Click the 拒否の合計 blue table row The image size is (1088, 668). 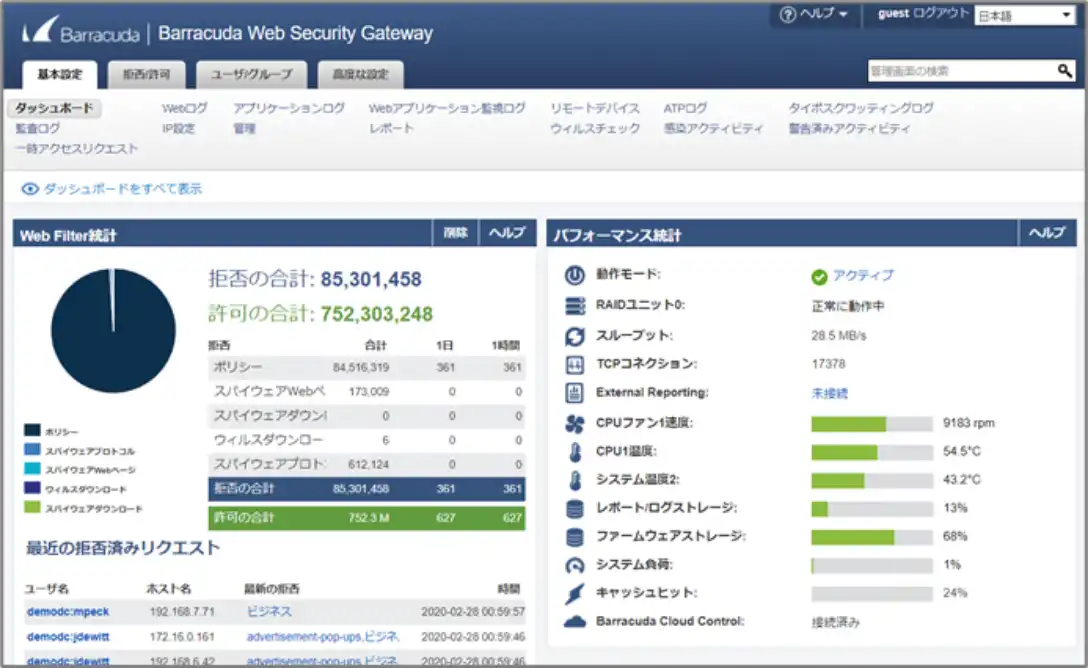(366, 489)
